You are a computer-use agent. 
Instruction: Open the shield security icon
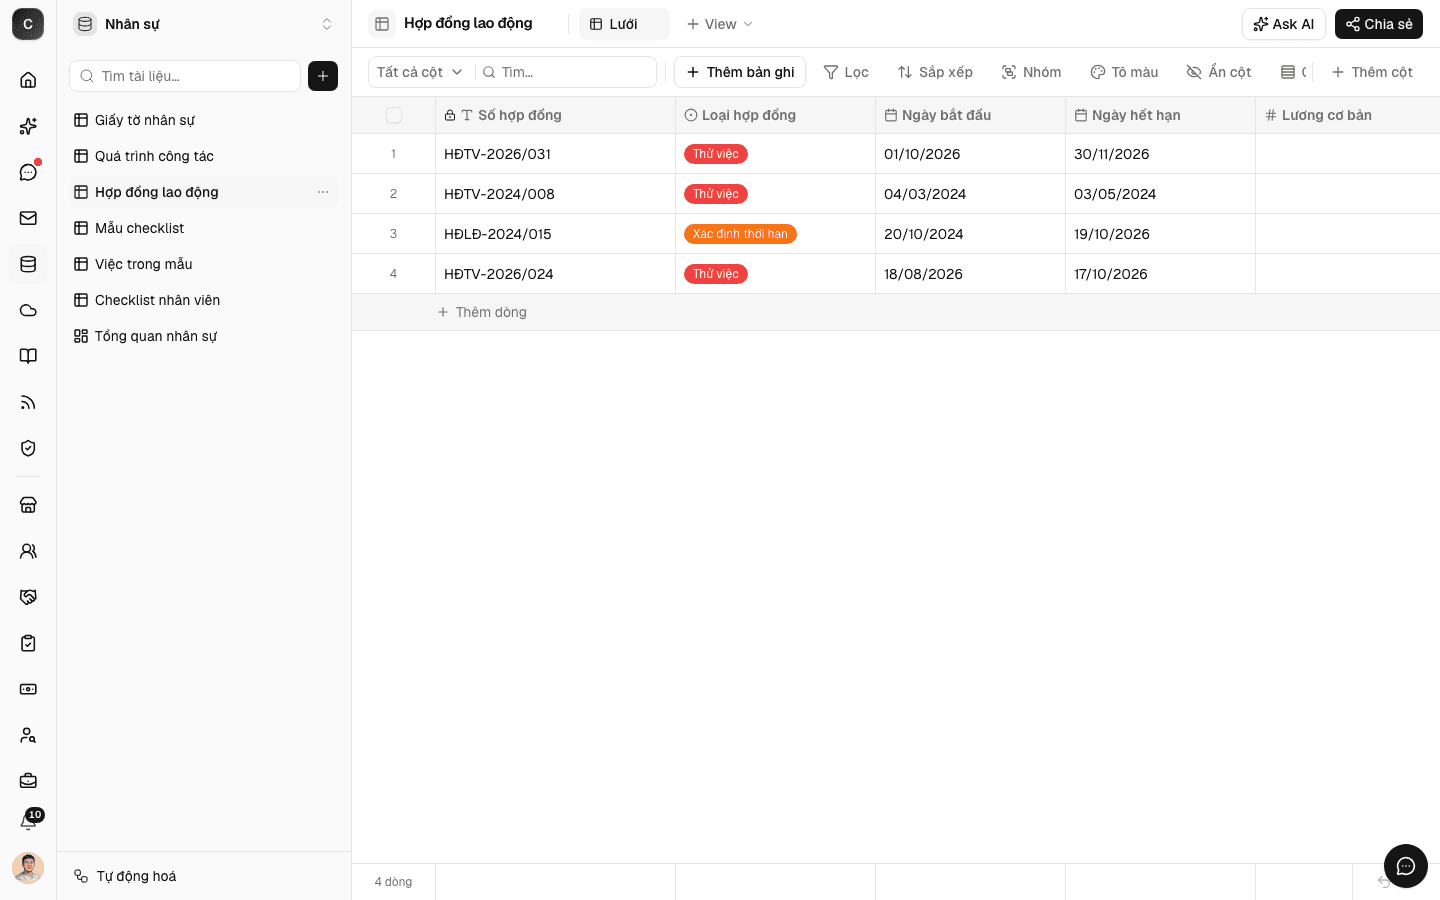(x=28, y=448)
